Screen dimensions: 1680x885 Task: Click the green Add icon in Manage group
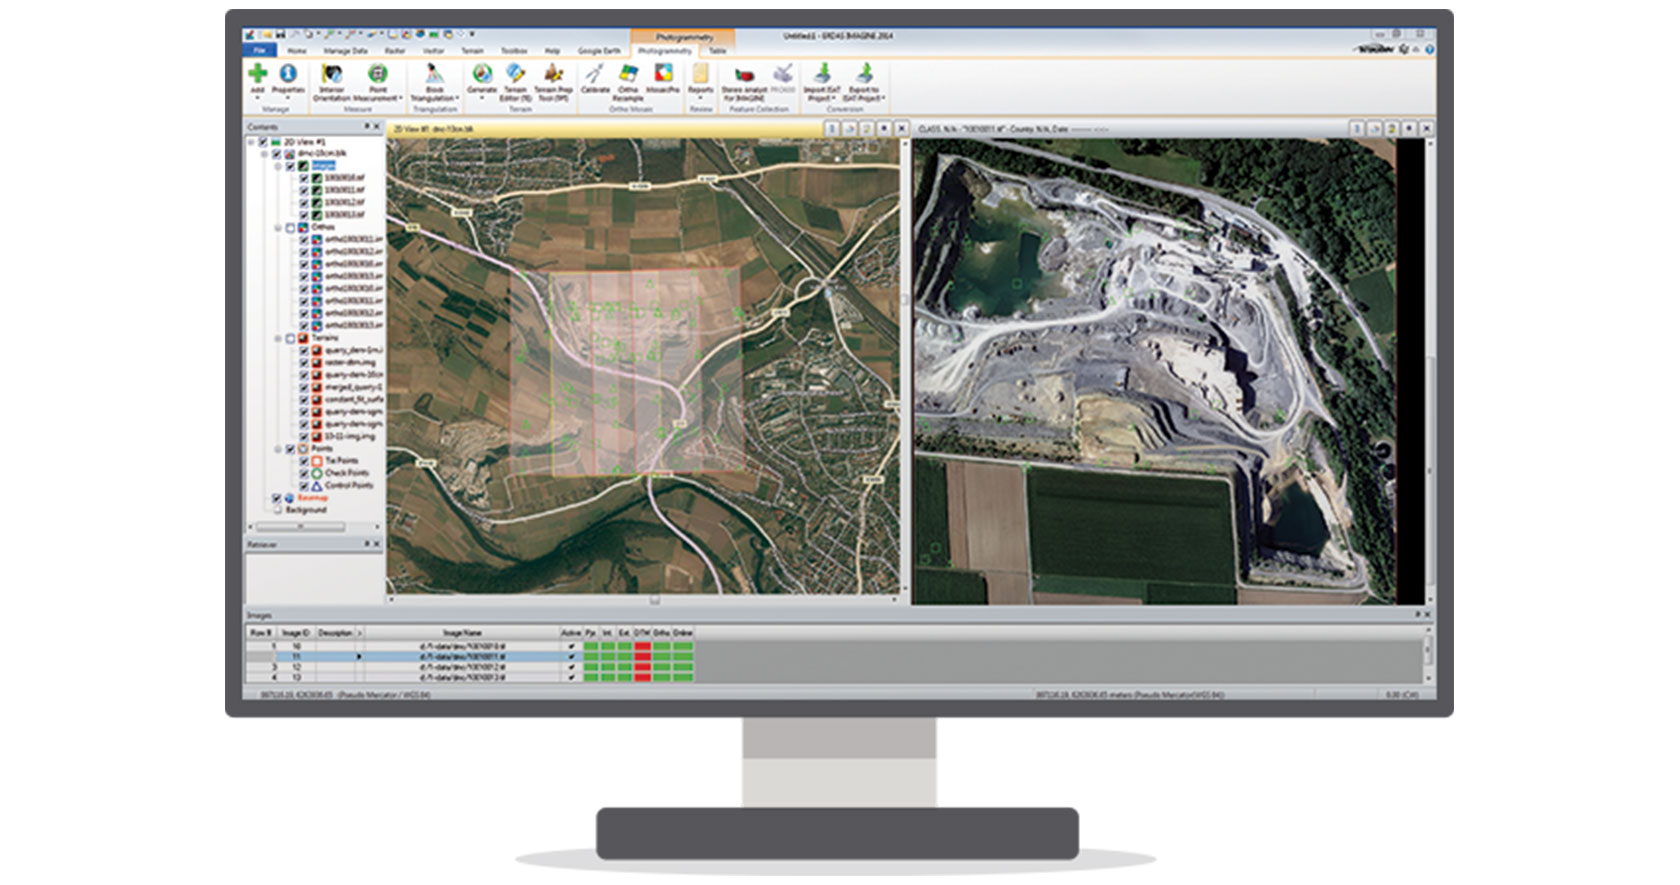pos(257,73)
